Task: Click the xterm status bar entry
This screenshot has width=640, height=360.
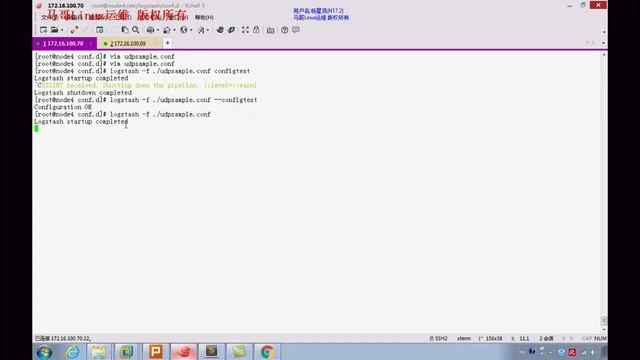Action: tap(464, 338)
